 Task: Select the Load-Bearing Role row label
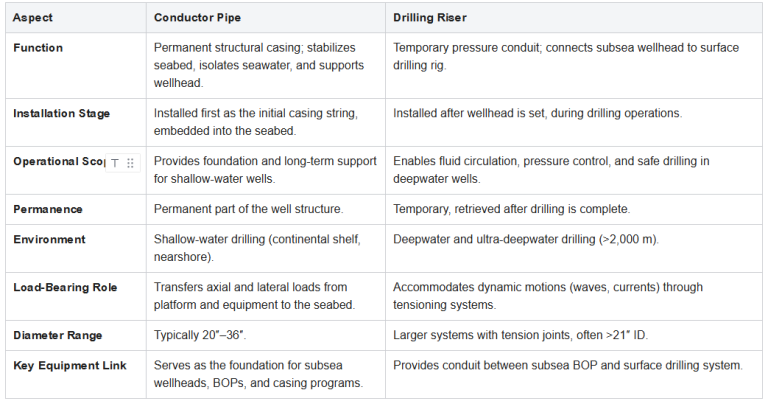[65, 287]
